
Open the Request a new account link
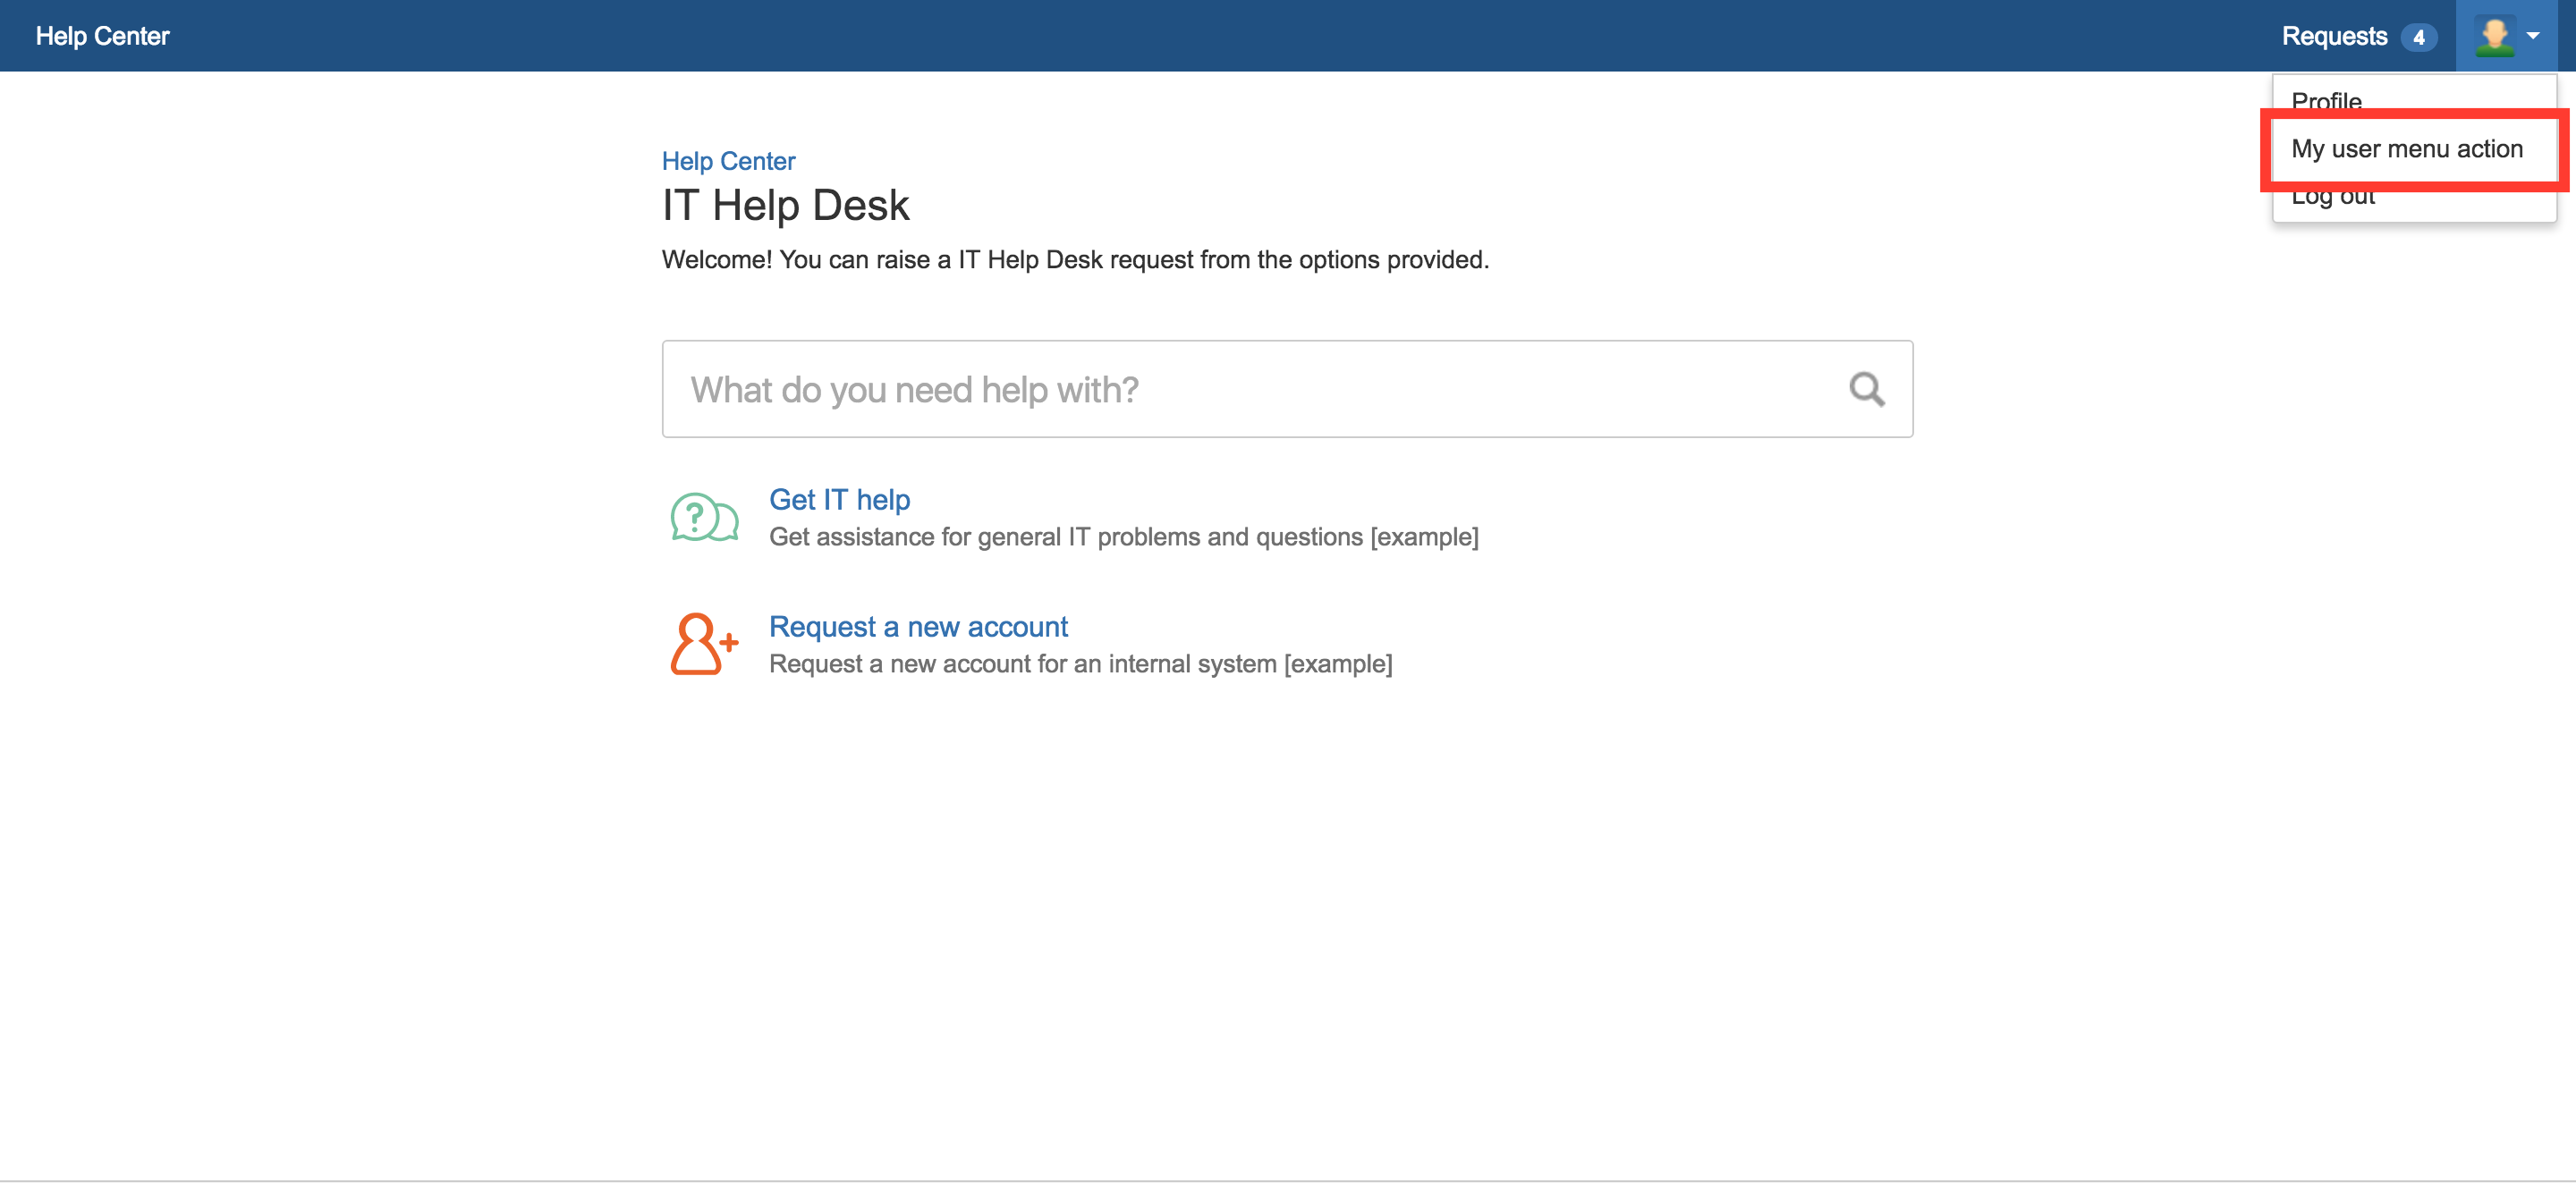[918, 626]
